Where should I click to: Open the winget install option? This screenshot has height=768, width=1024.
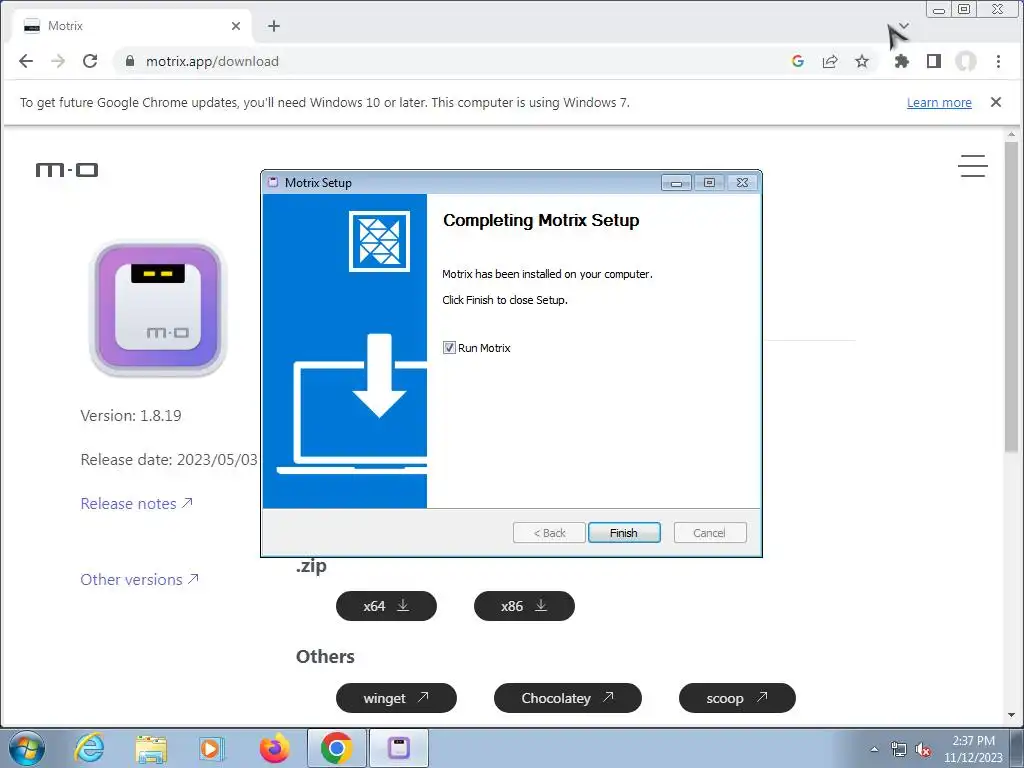coord(396,698)
